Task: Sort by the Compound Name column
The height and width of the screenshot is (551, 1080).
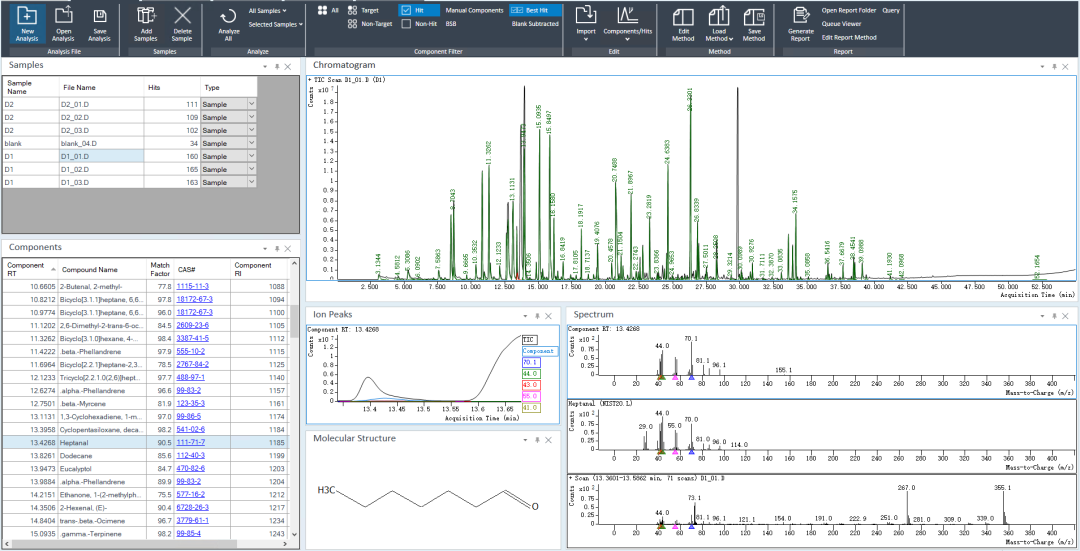Action: pyautogui.click(x=103, y=269)
